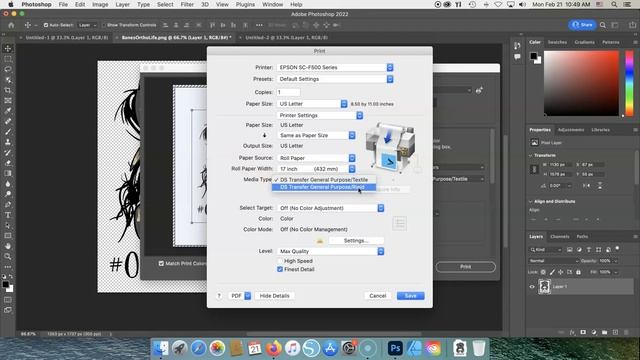Click the Save button in Print dialog
Viewport: 640px width, 360px height.
(x=411, y=296)
